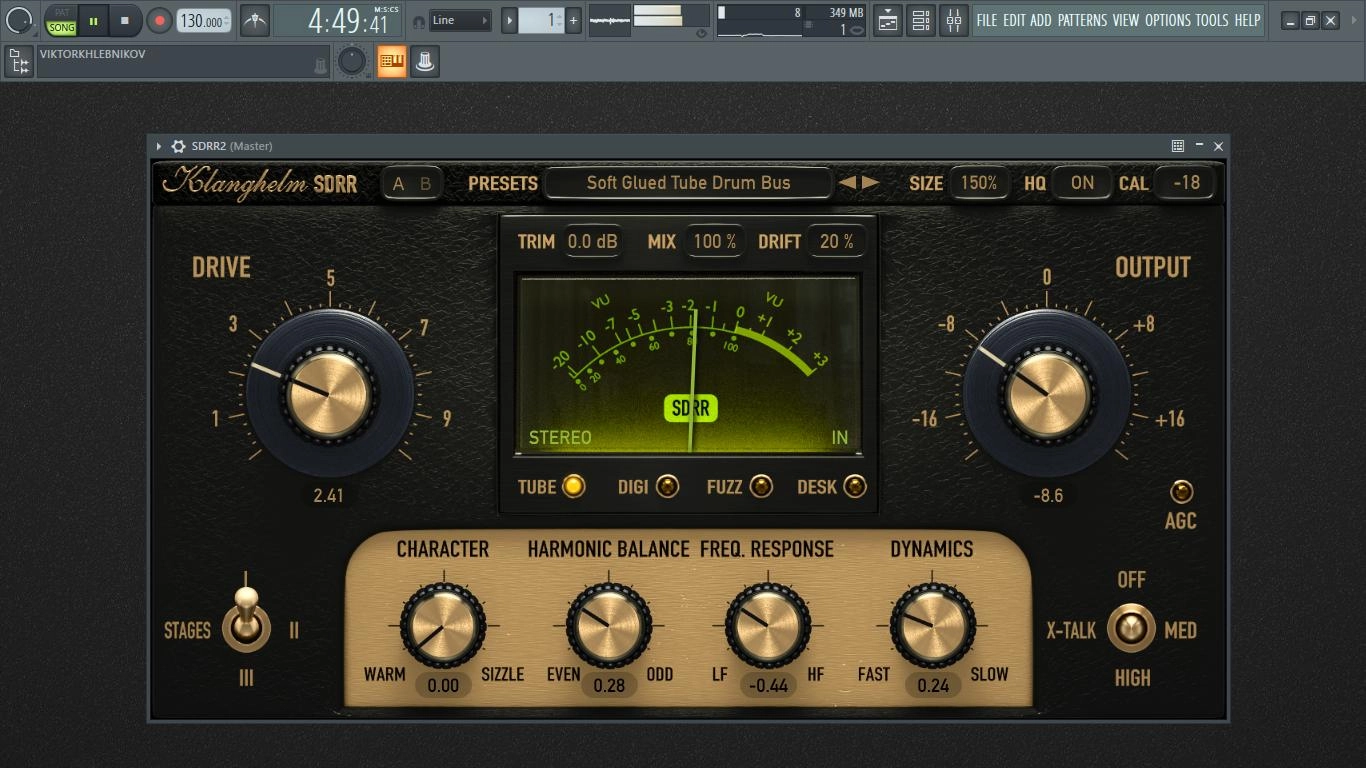Click the DRIVE value 2.41

pos(329,495)
